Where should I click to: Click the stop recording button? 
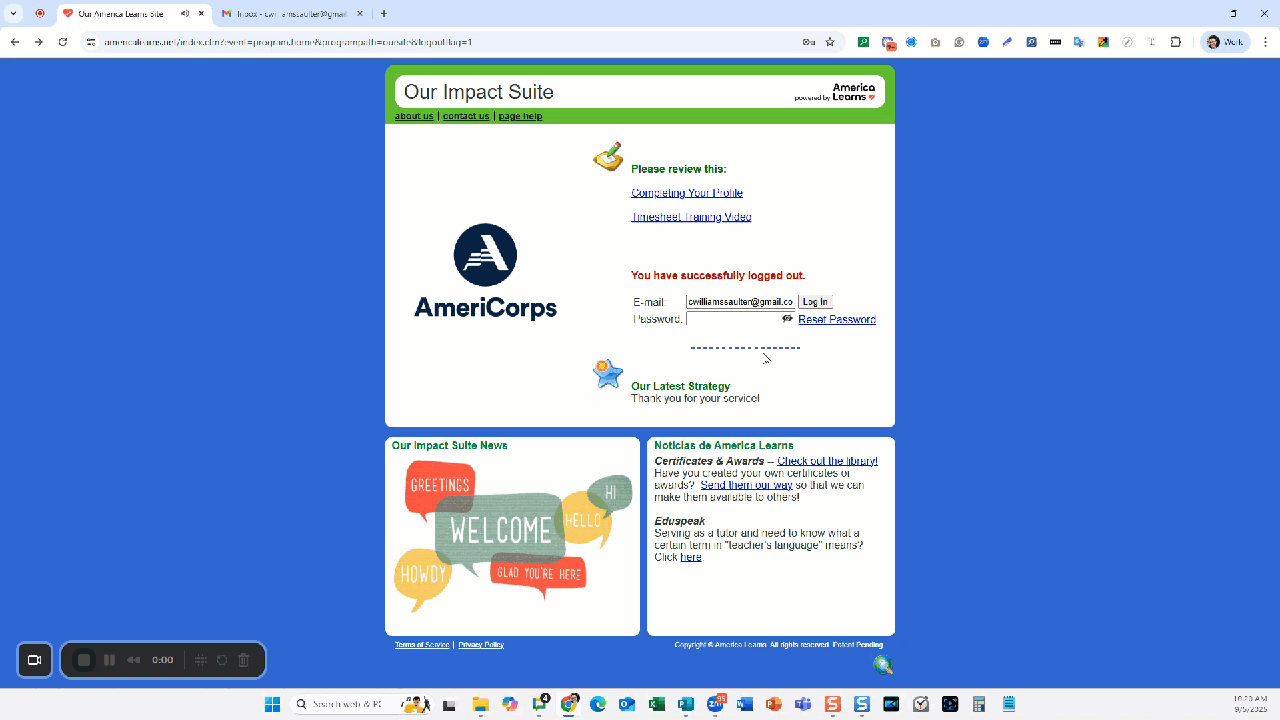84,660
